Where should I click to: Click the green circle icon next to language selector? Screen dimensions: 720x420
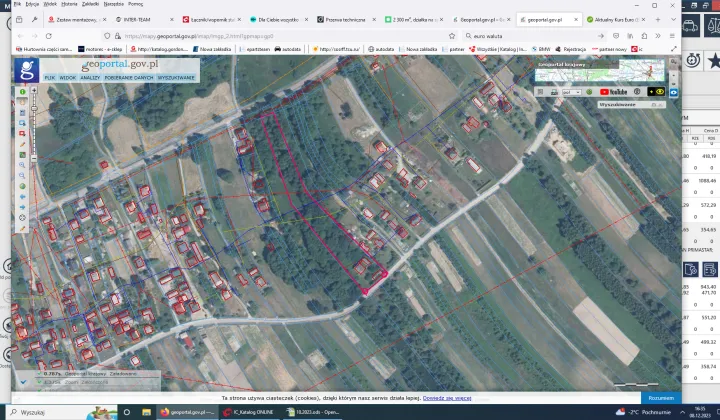pyautogui.click(x=589, y=92)
